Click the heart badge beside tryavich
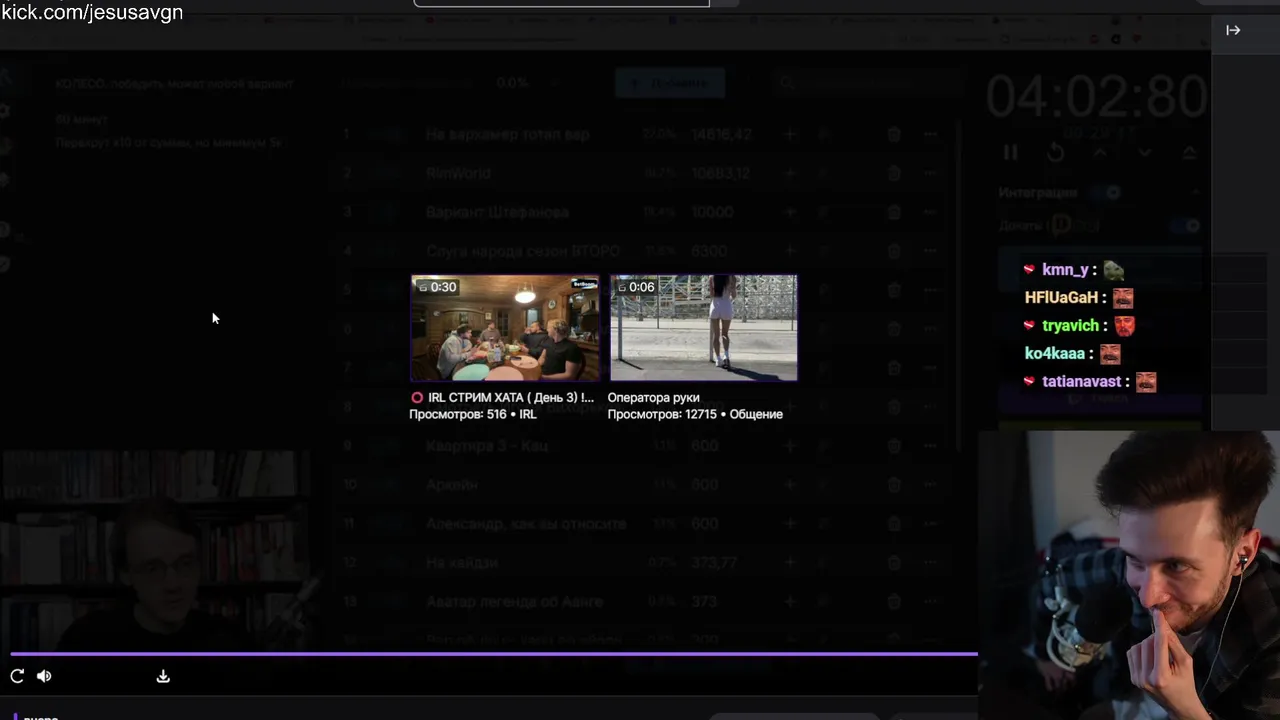Screen dimensions: 1280x720 [1029, 325]
